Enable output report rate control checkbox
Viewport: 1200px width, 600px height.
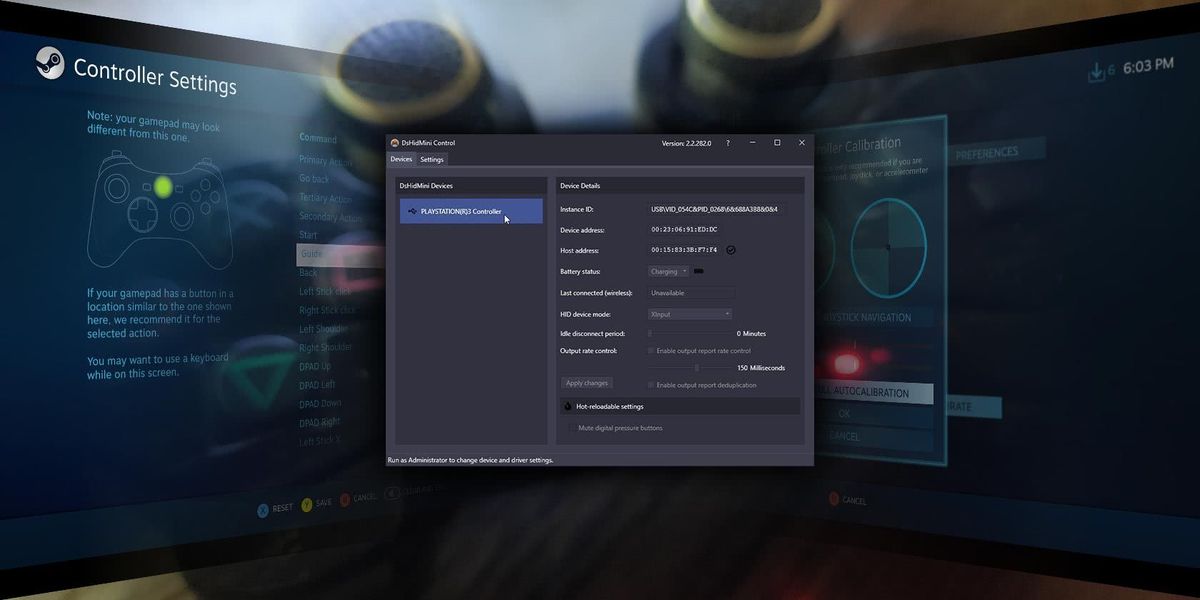651,351
